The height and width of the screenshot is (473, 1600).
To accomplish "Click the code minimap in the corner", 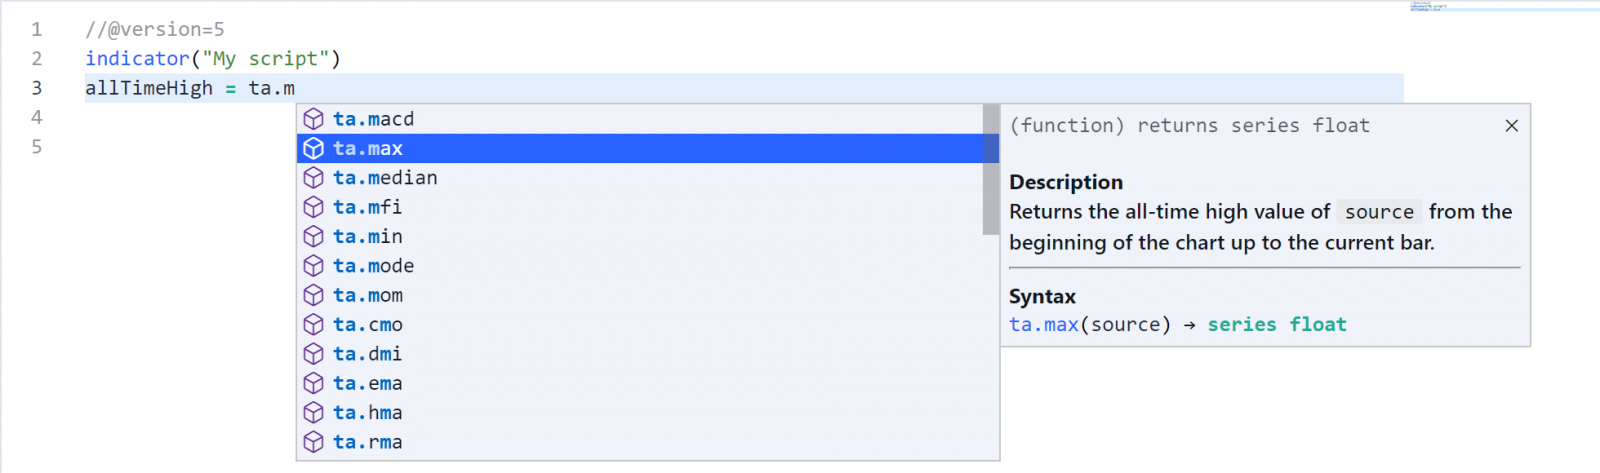I will click(x=1428, y=7).
